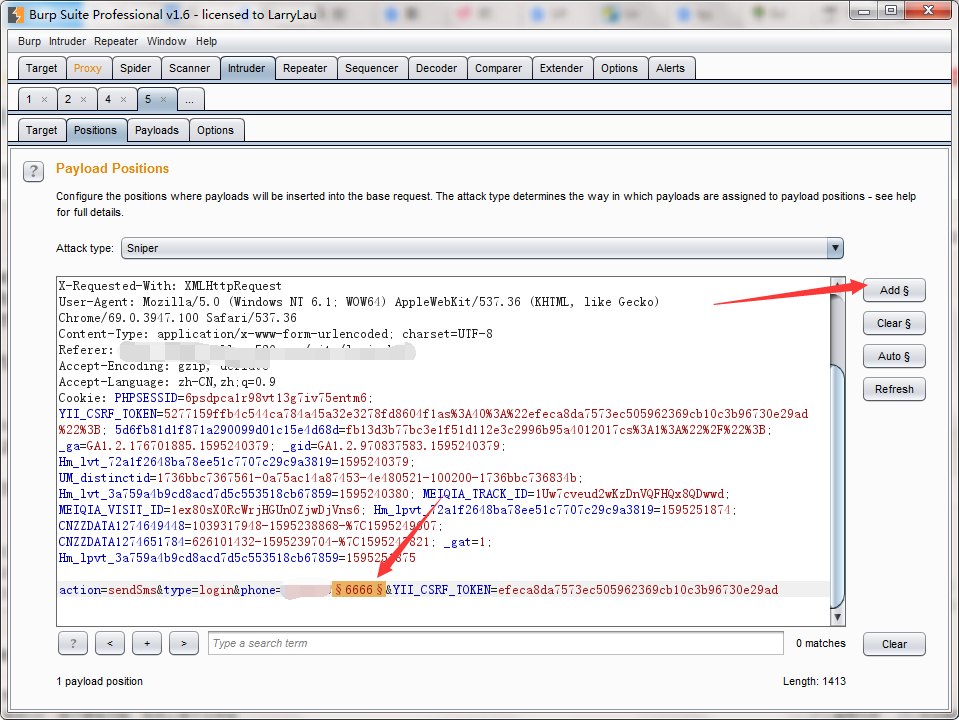Click the Add § button

click(x=894, y=291)
